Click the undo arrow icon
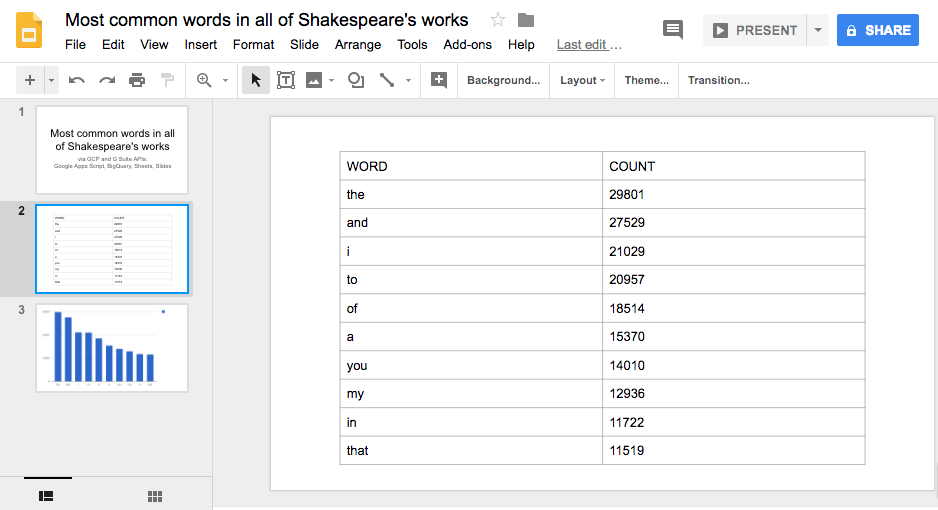Image resolution: width=938 pixels, height=510 pixels. coord(77,80)
